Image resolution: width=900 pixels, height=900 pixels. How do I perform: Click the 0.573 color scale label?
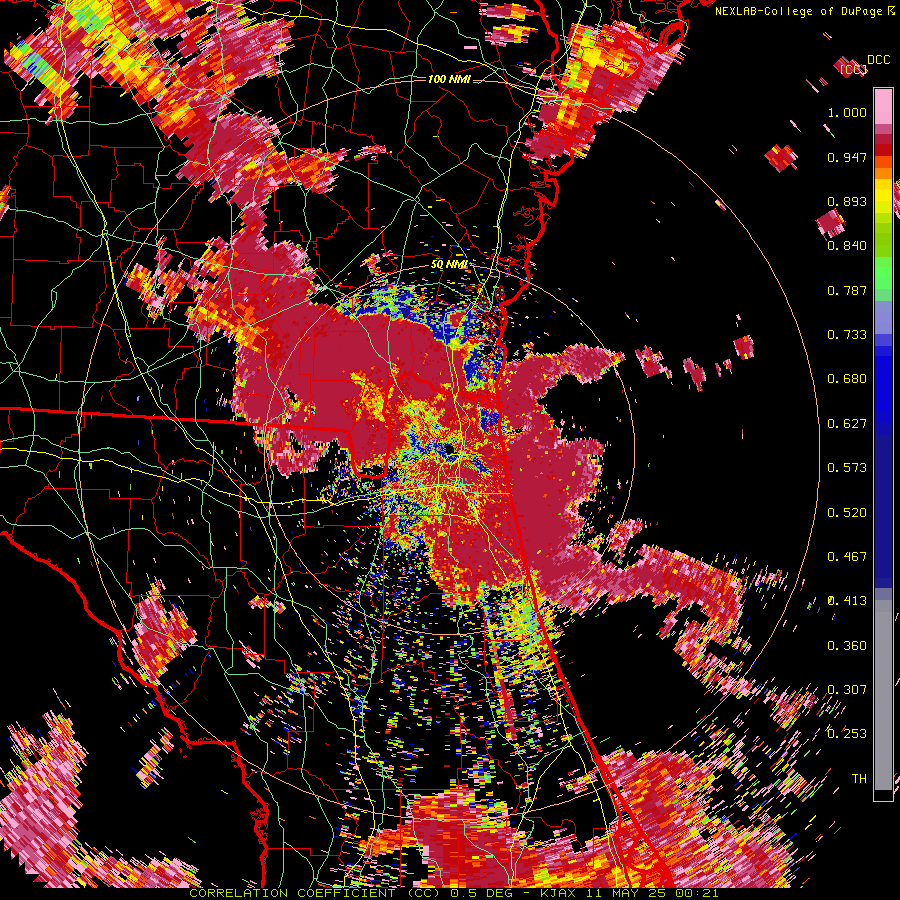coord(847,468)
